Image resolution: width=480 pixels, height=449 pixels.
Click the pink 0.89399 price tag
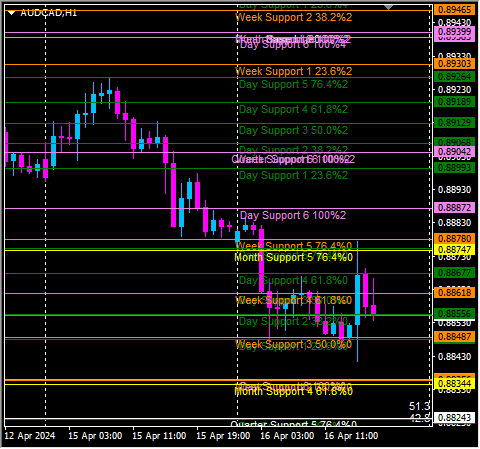point(454,32)
